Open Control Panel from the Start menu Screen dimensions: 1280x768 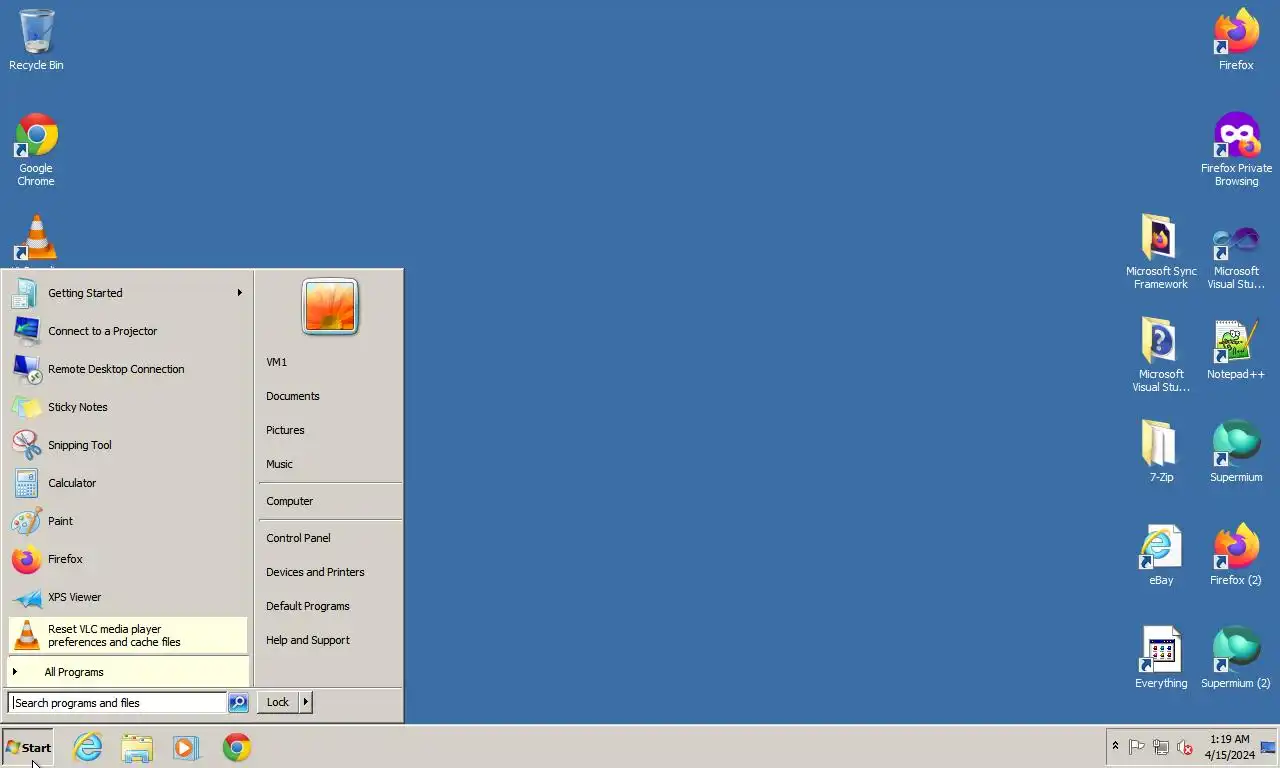330,538
